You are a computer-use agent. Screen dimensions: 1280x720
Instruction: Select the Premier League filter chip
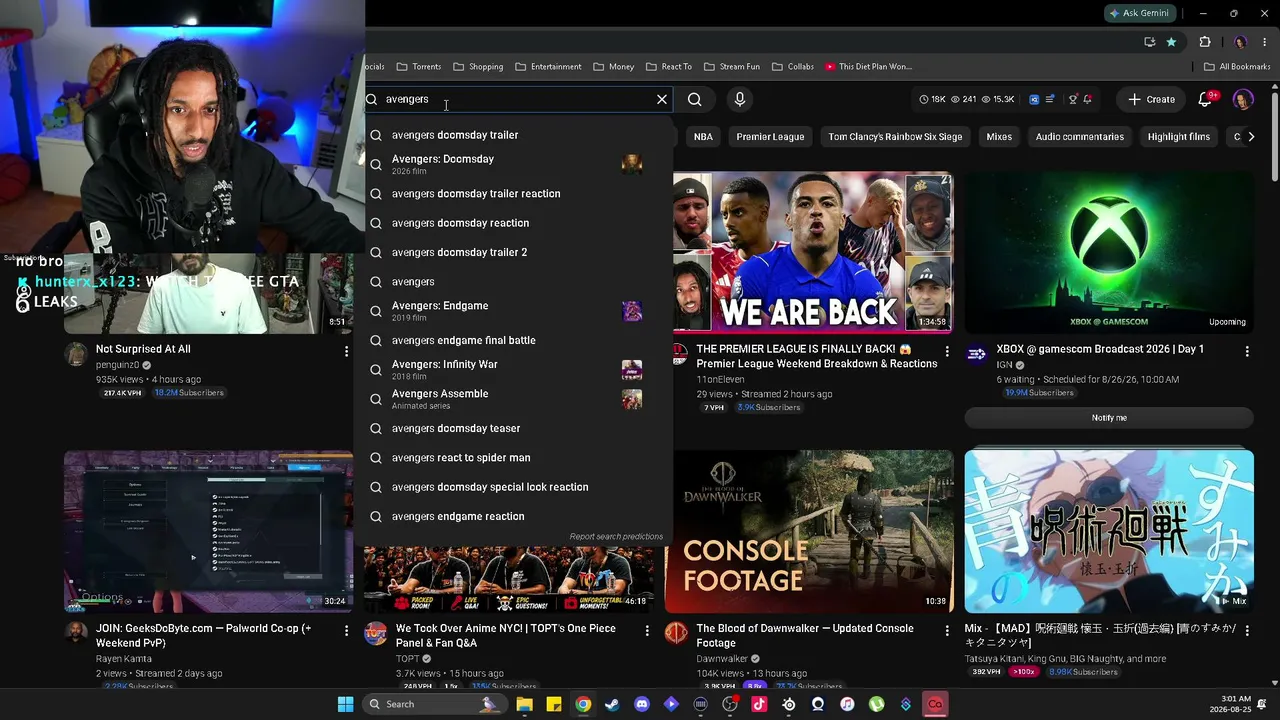pyautogui.click(x=770, y=137)
